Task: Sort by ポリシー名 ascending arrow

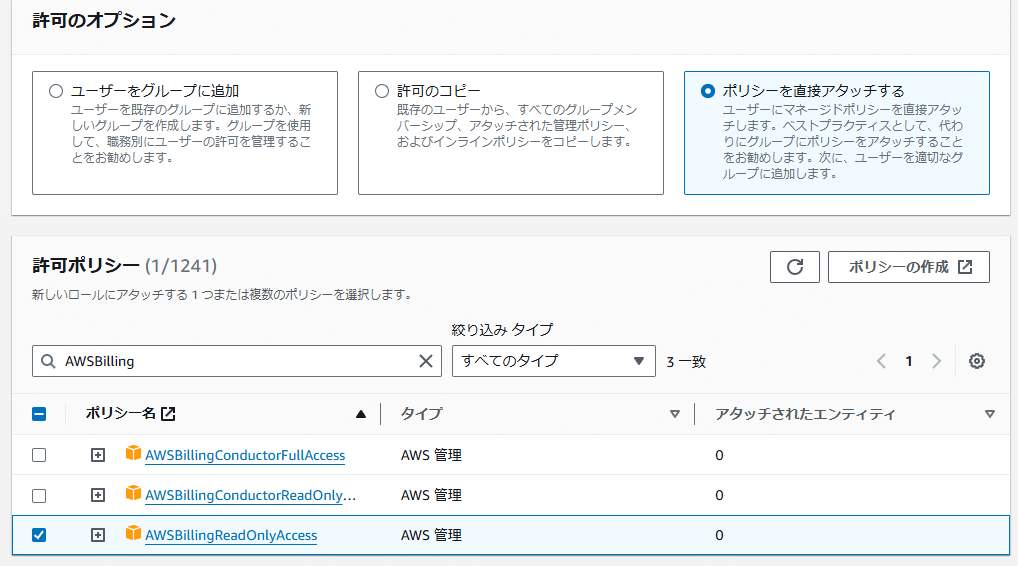Action: point(361,414)
